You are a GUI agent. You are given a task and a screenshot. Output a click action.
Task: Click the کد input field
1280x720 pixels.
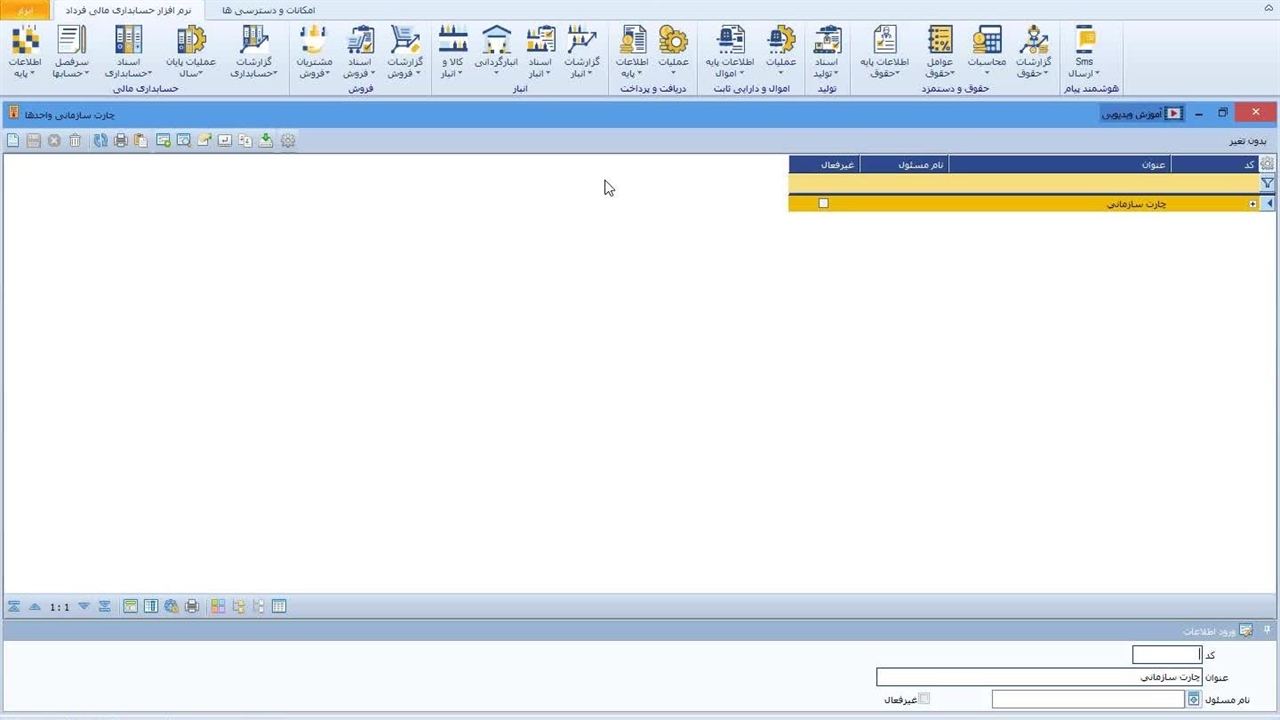point(1166,655)
